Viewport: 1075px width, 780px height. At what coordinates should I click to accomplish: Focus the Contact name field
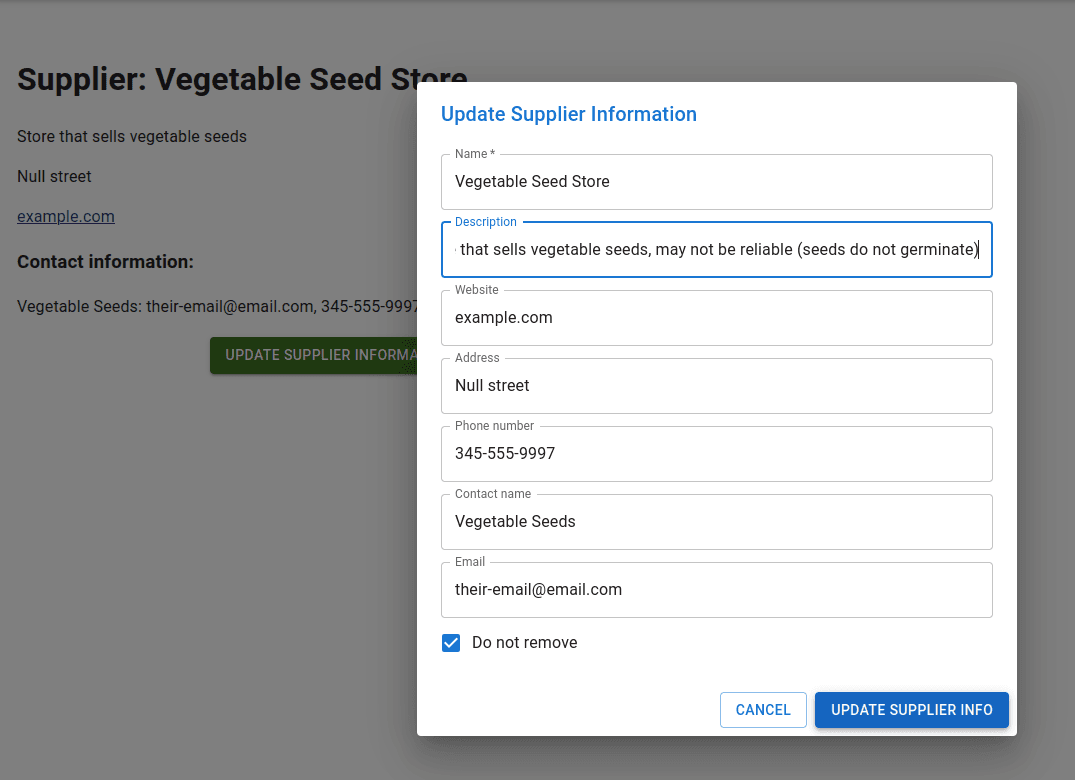pos(716,522)
